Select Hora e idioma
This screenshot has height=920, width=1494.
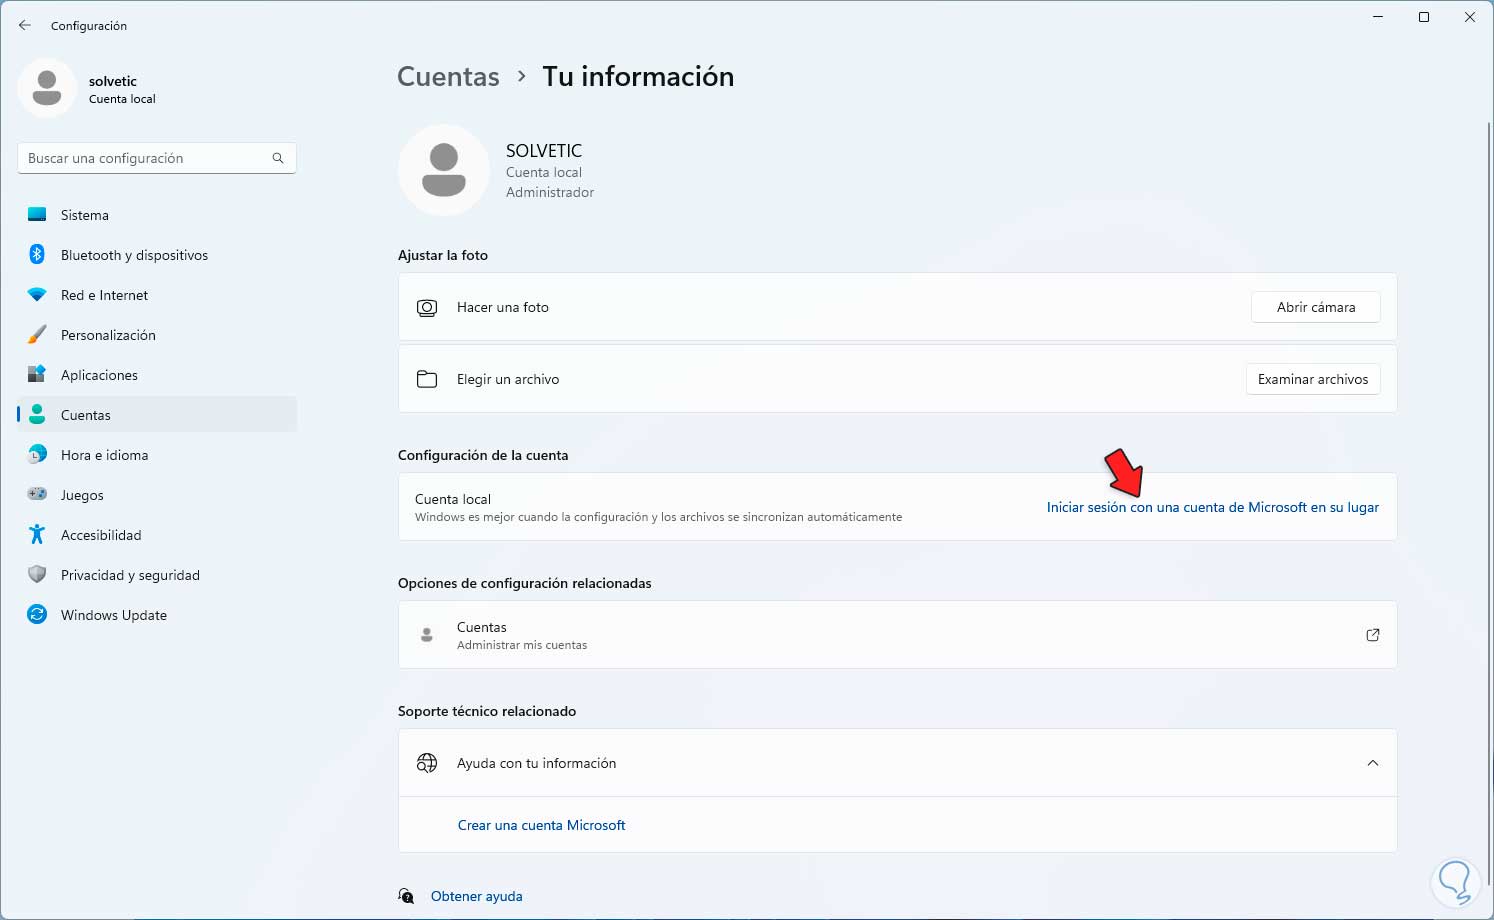tap(157, 455)
